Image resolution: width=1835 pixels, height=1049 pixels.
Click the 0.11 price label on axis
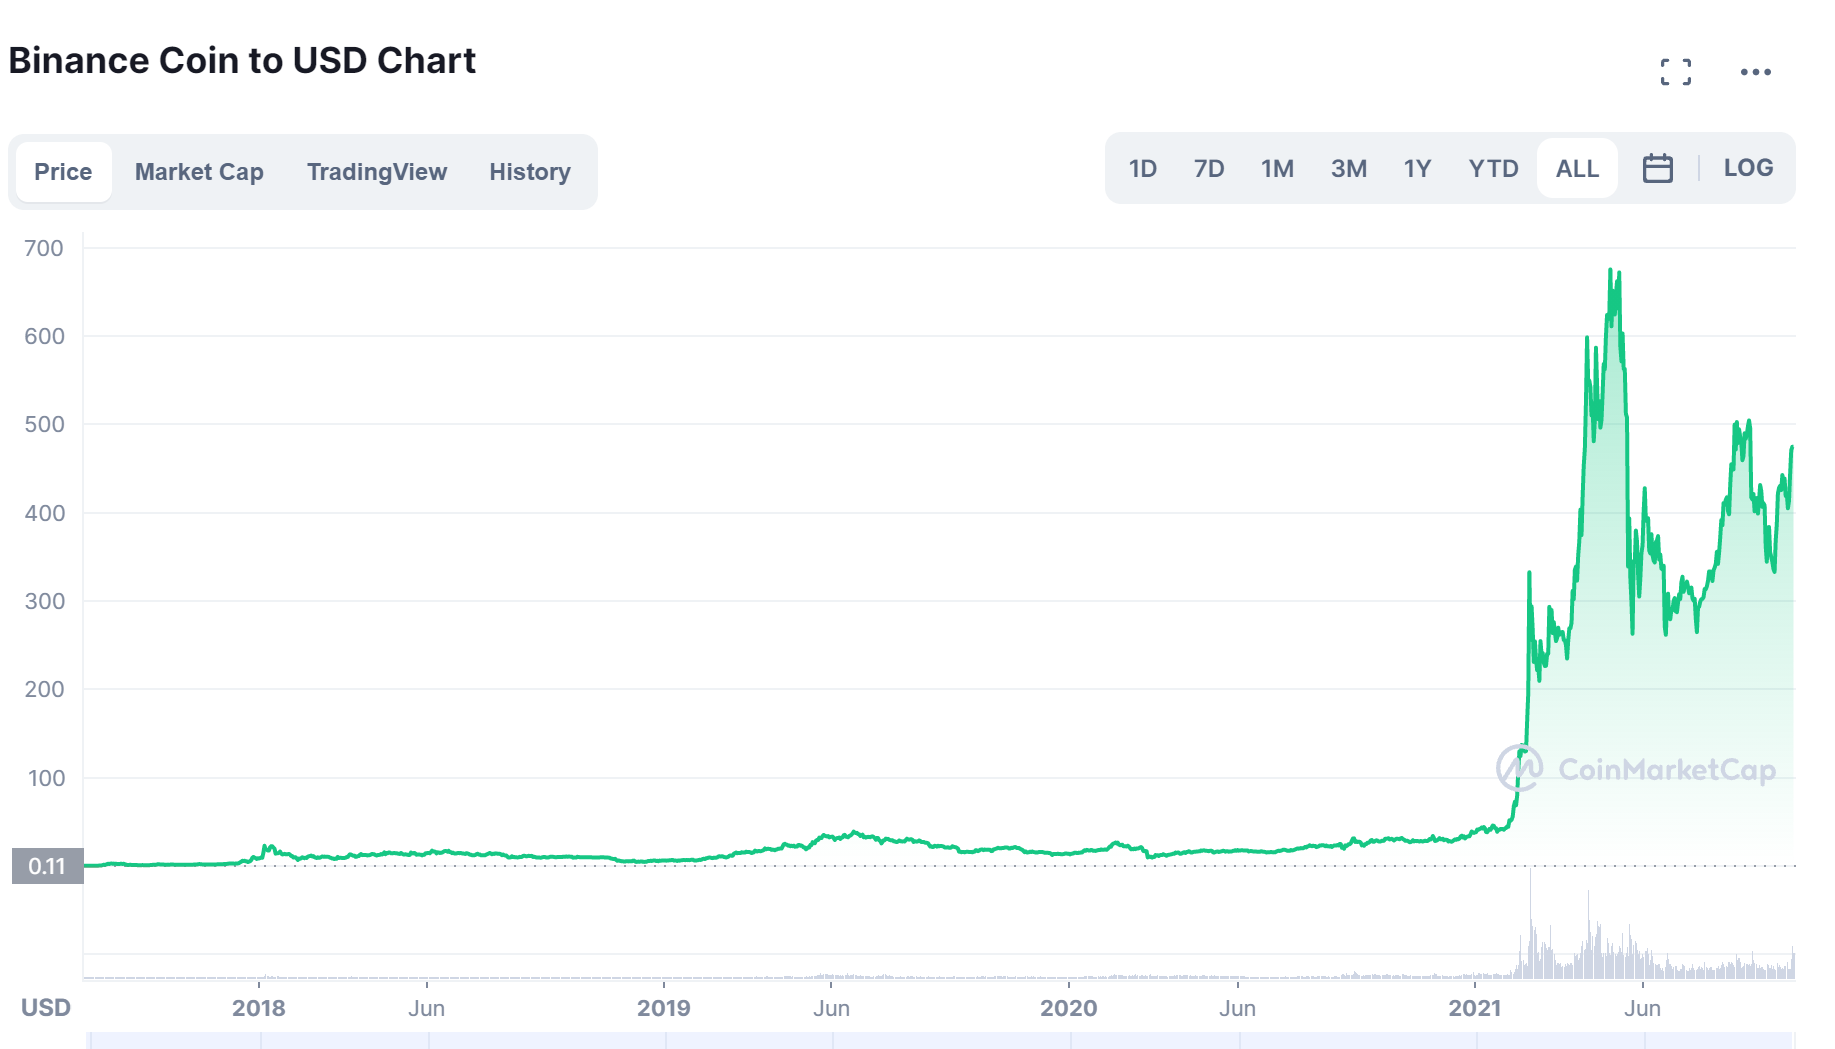47,866
